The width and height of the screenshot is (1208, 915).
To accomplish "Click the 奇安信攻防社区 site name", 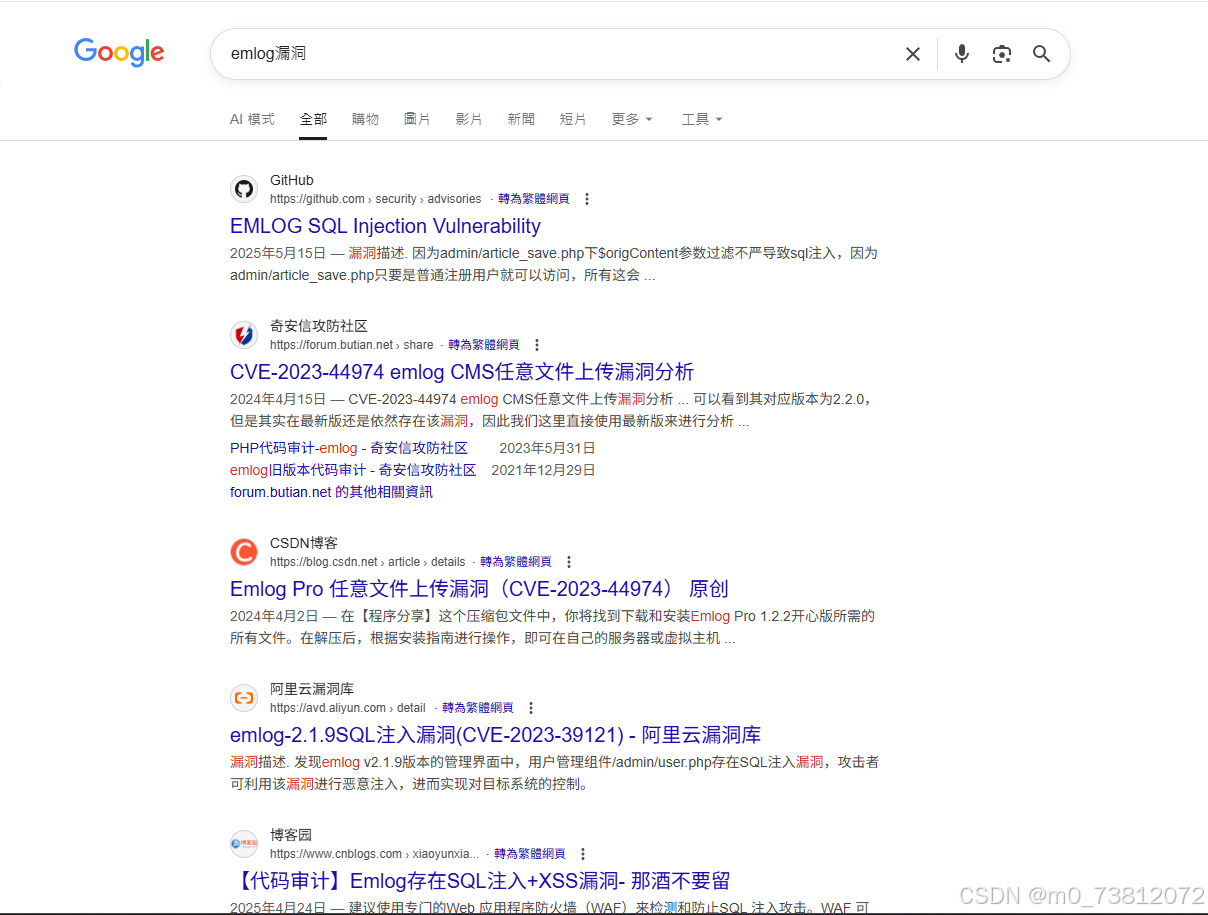I will (319, 326).
